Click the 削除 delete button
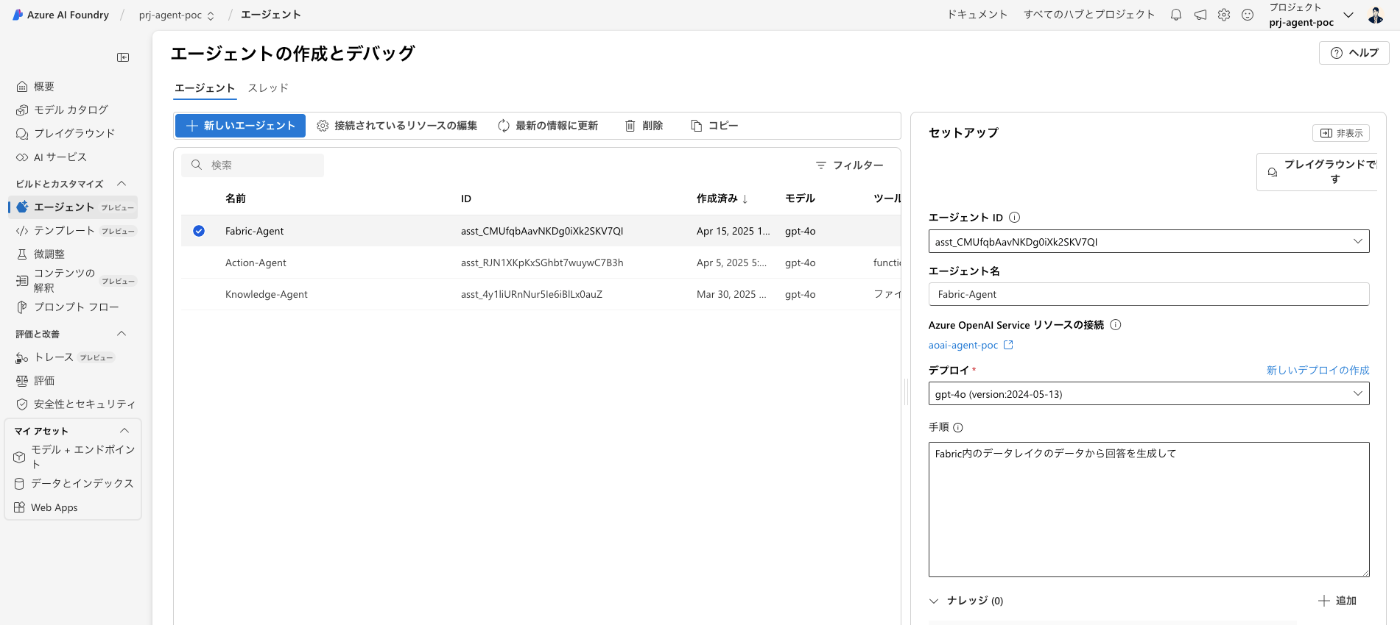The image size is (1400, 625). [x=644, y=126]
